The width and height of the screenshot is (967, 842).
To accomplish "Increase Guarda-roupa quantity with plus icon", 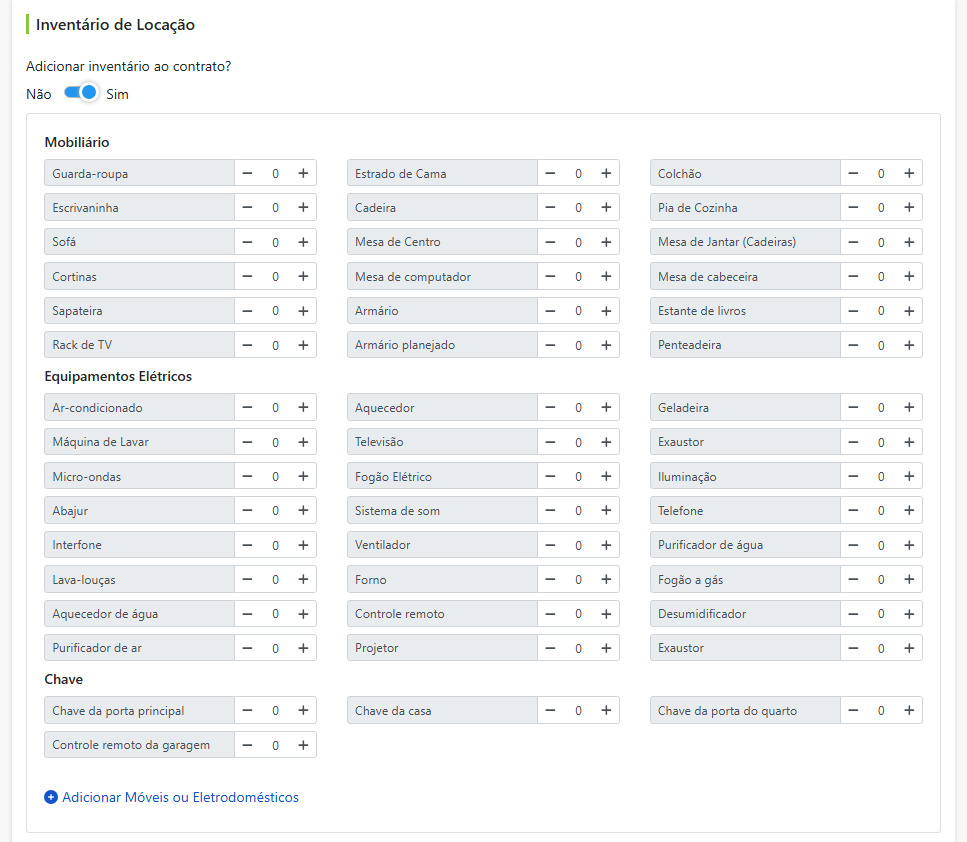I will (x=303, y=173).
